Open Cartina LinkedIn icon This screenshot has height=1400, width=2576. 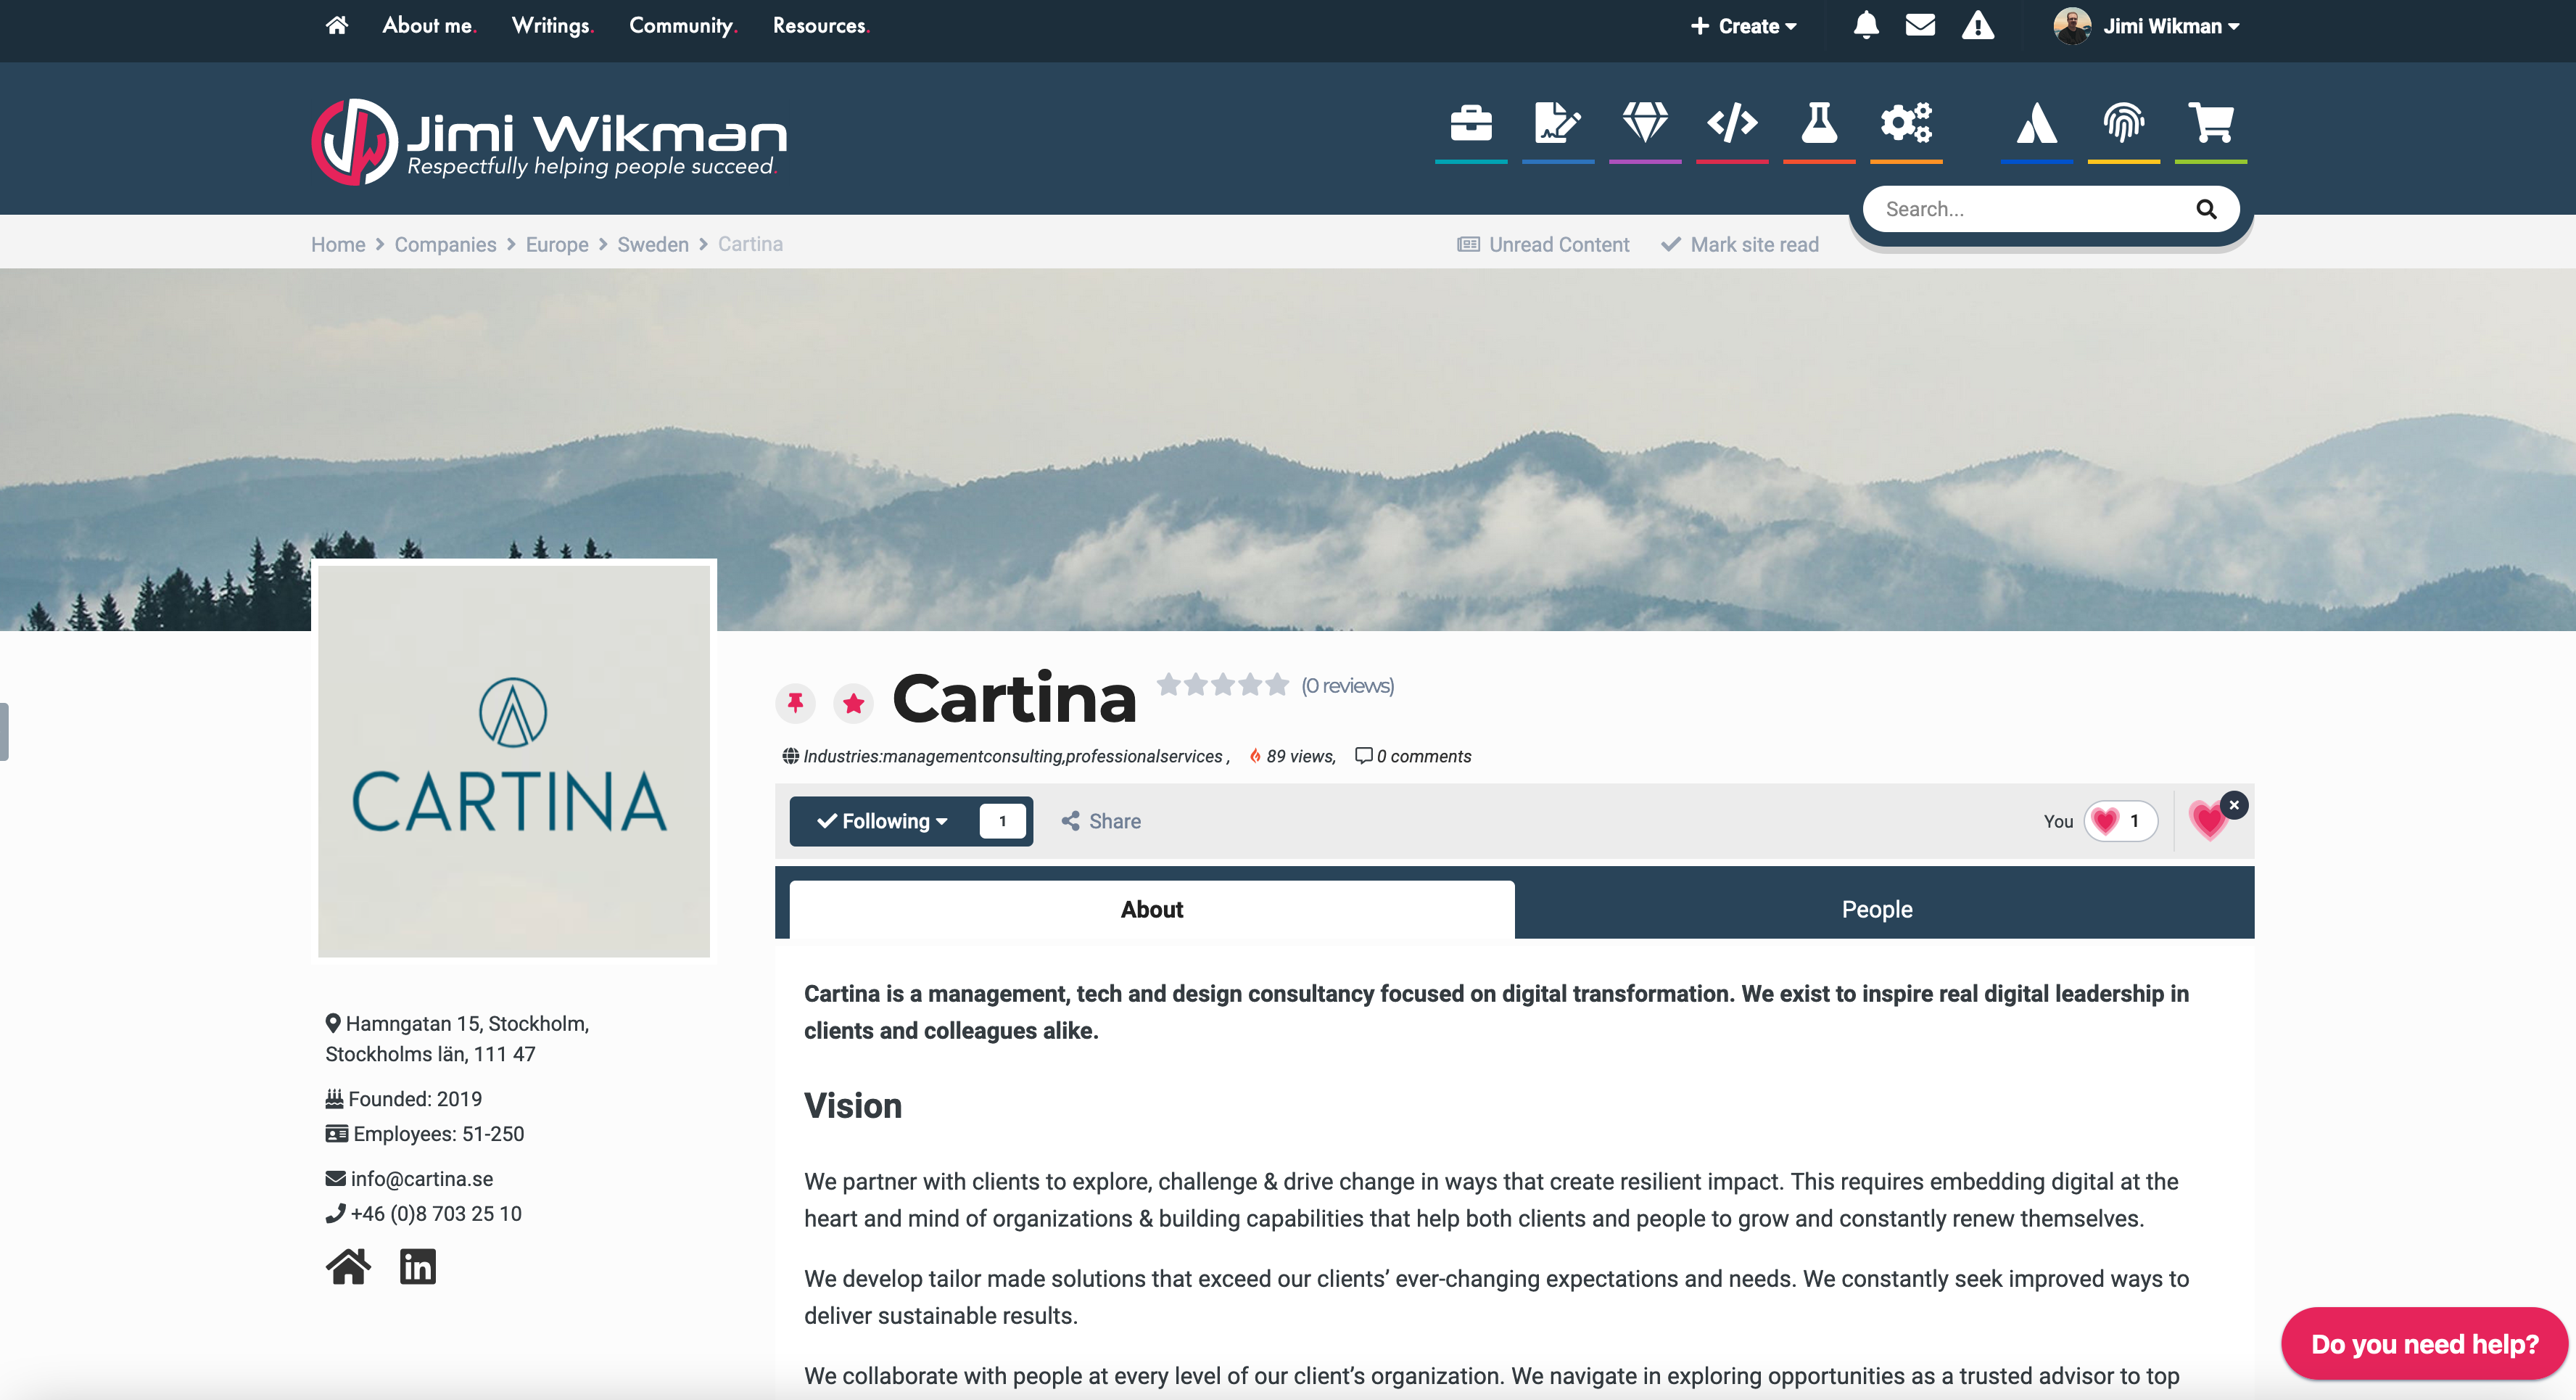tap(418, 1267)
